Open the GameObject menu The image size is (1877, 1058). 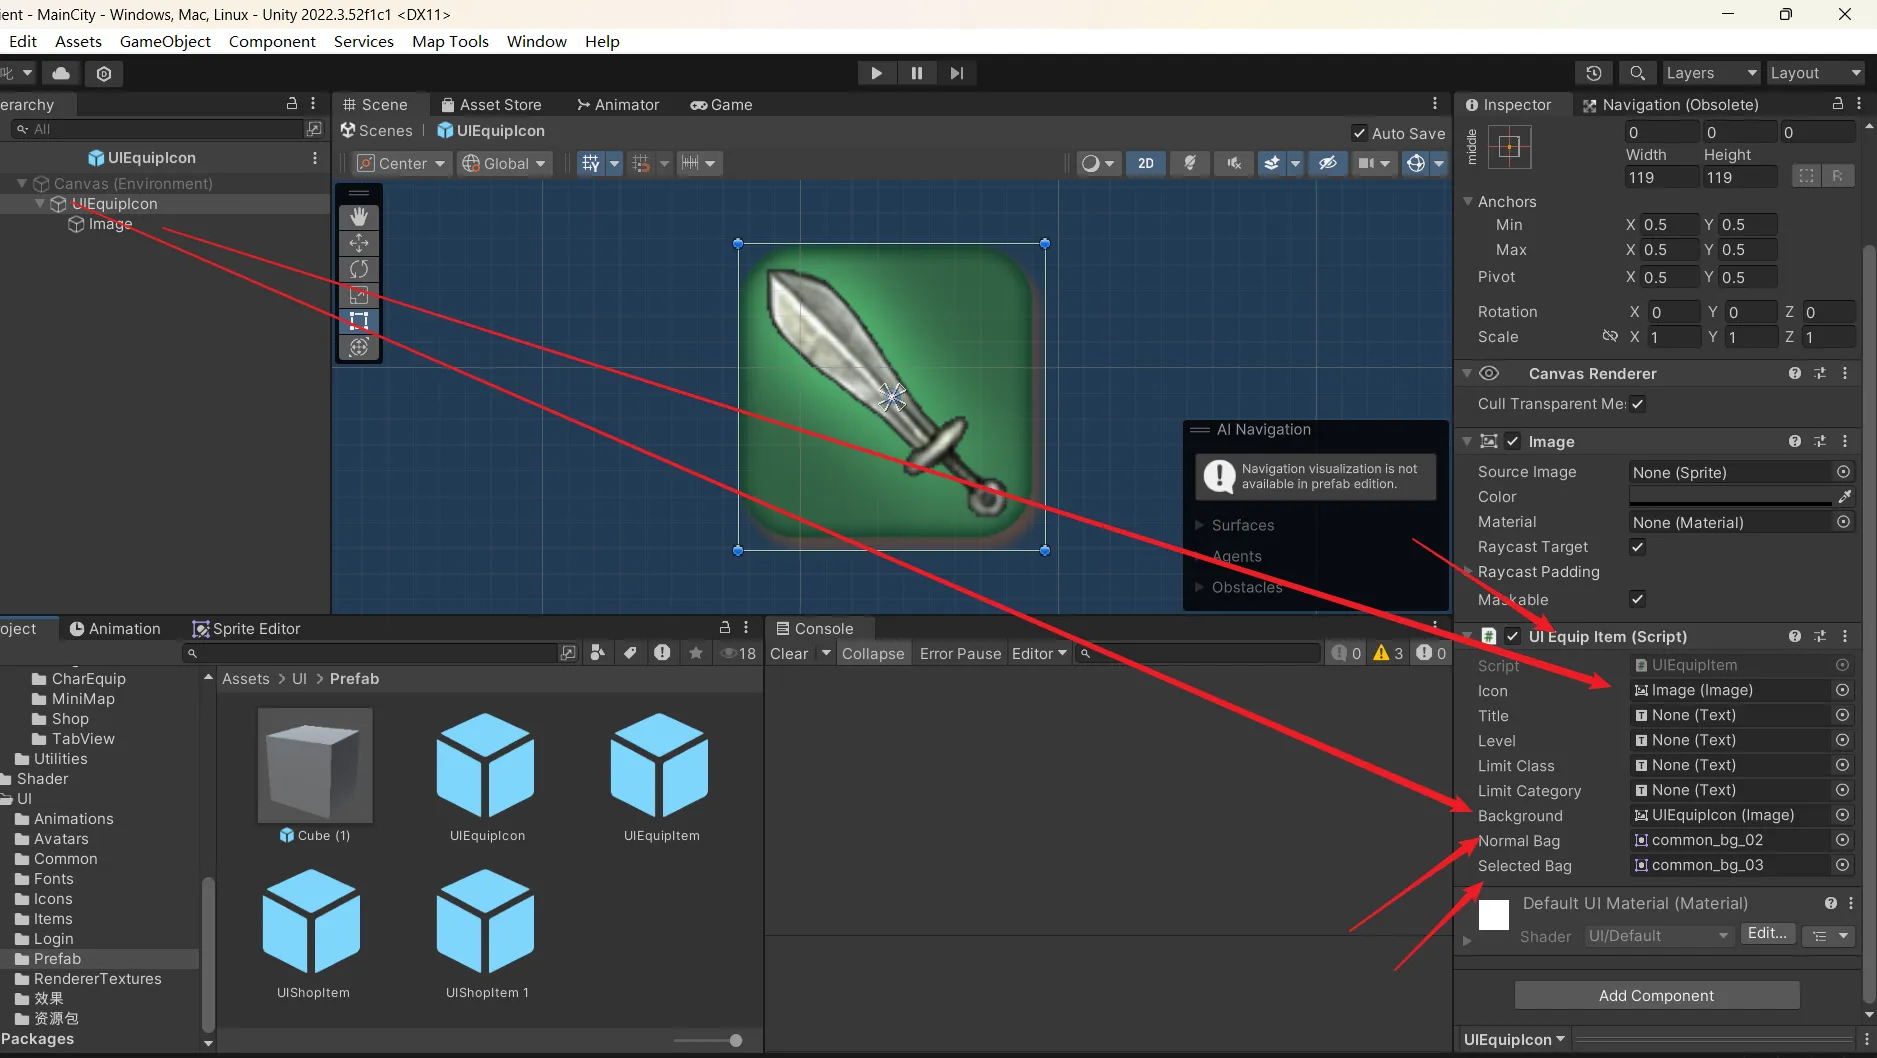click(x=165, y=41)
